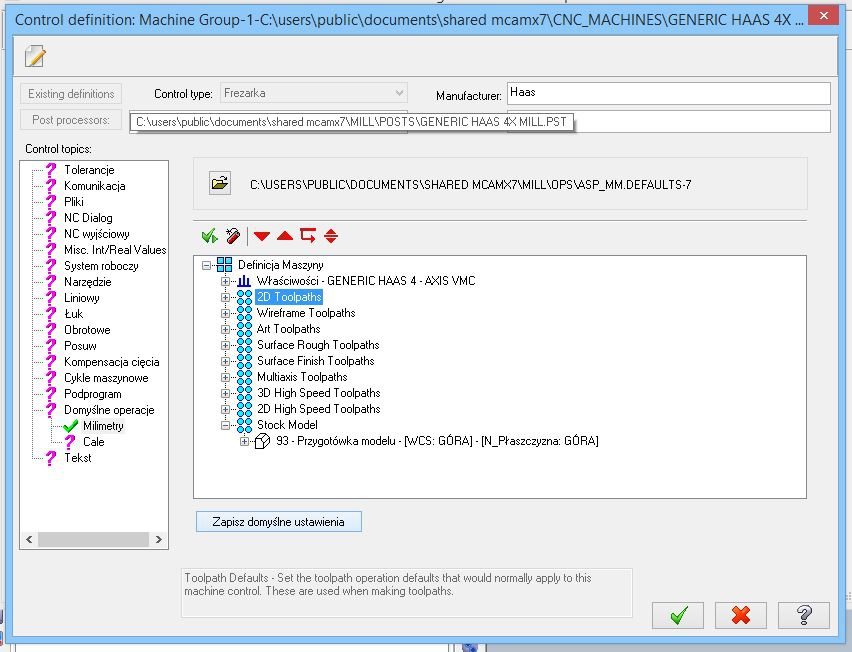Click the question mark icon beside Cale

(70, 442)
